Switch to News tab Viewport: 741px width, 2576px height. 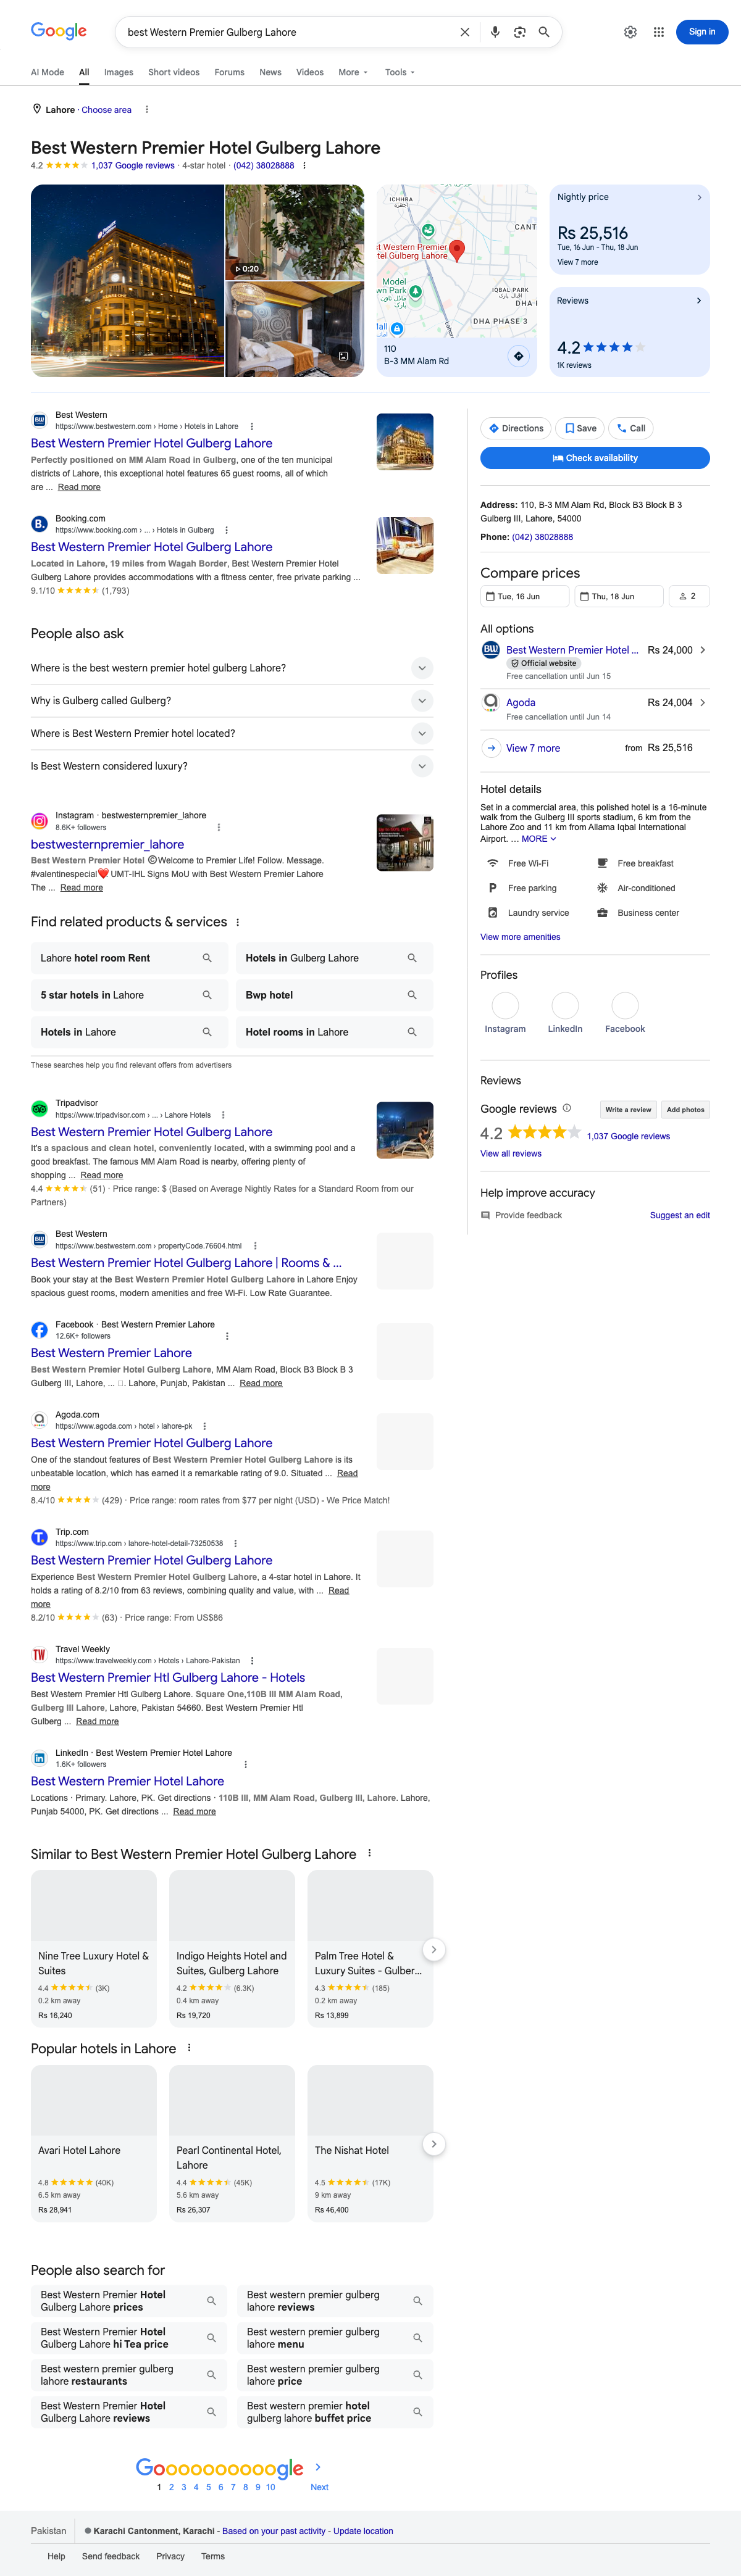(270, 72)
